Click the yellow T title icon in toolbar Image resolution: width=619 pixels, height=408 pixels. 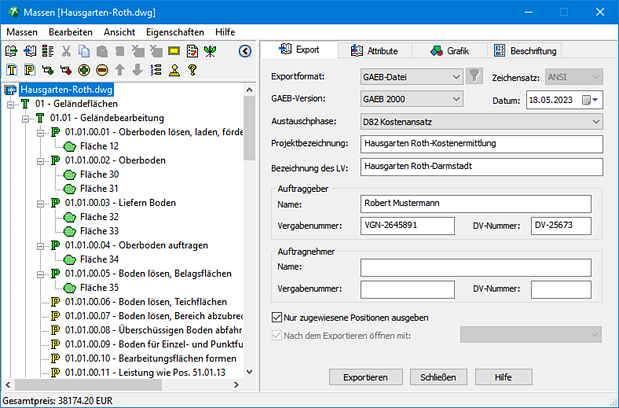(x=12, y=70)
